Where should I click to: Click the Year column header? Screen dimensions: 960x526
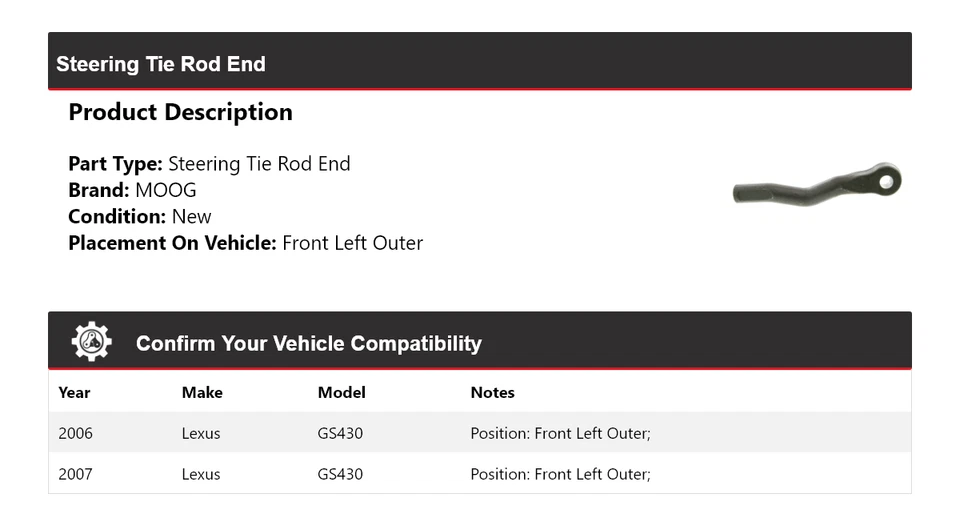pos(74,392)
